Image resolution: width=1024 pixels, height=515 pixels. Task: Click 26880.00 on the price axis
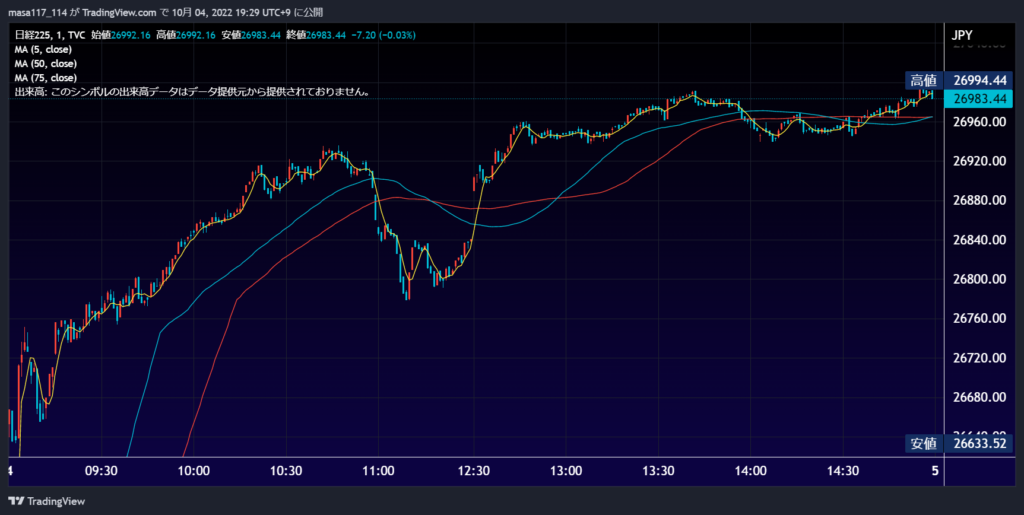979,200
